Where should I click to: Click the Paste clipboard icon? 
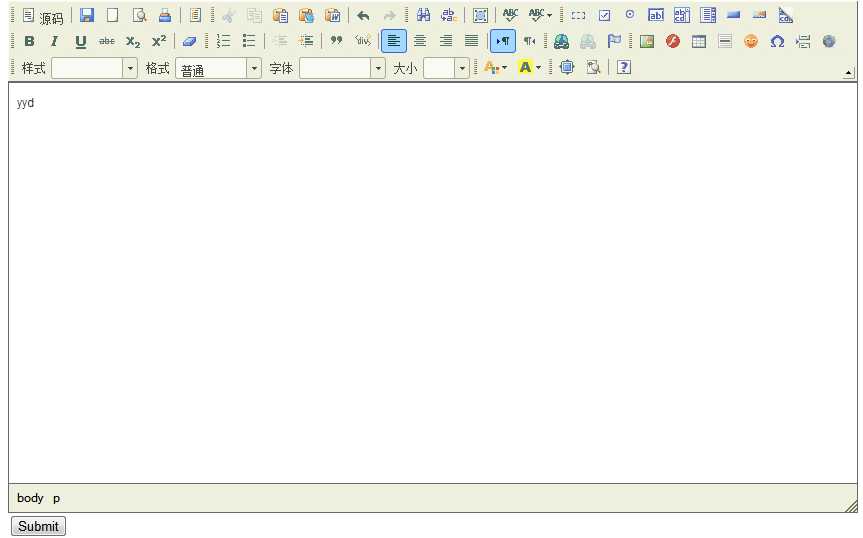coord(280,15)
